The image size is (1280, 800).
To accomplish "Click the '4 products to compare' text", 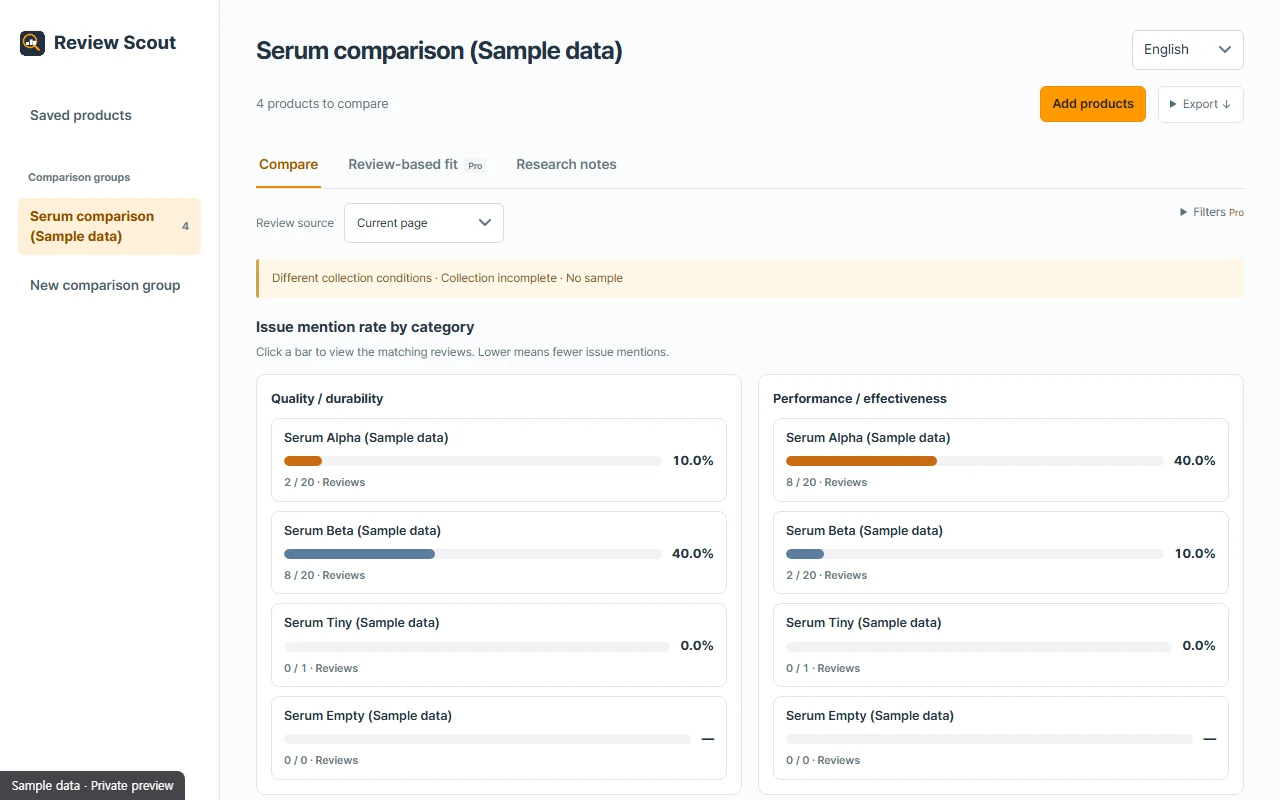I will click(322, 104).
